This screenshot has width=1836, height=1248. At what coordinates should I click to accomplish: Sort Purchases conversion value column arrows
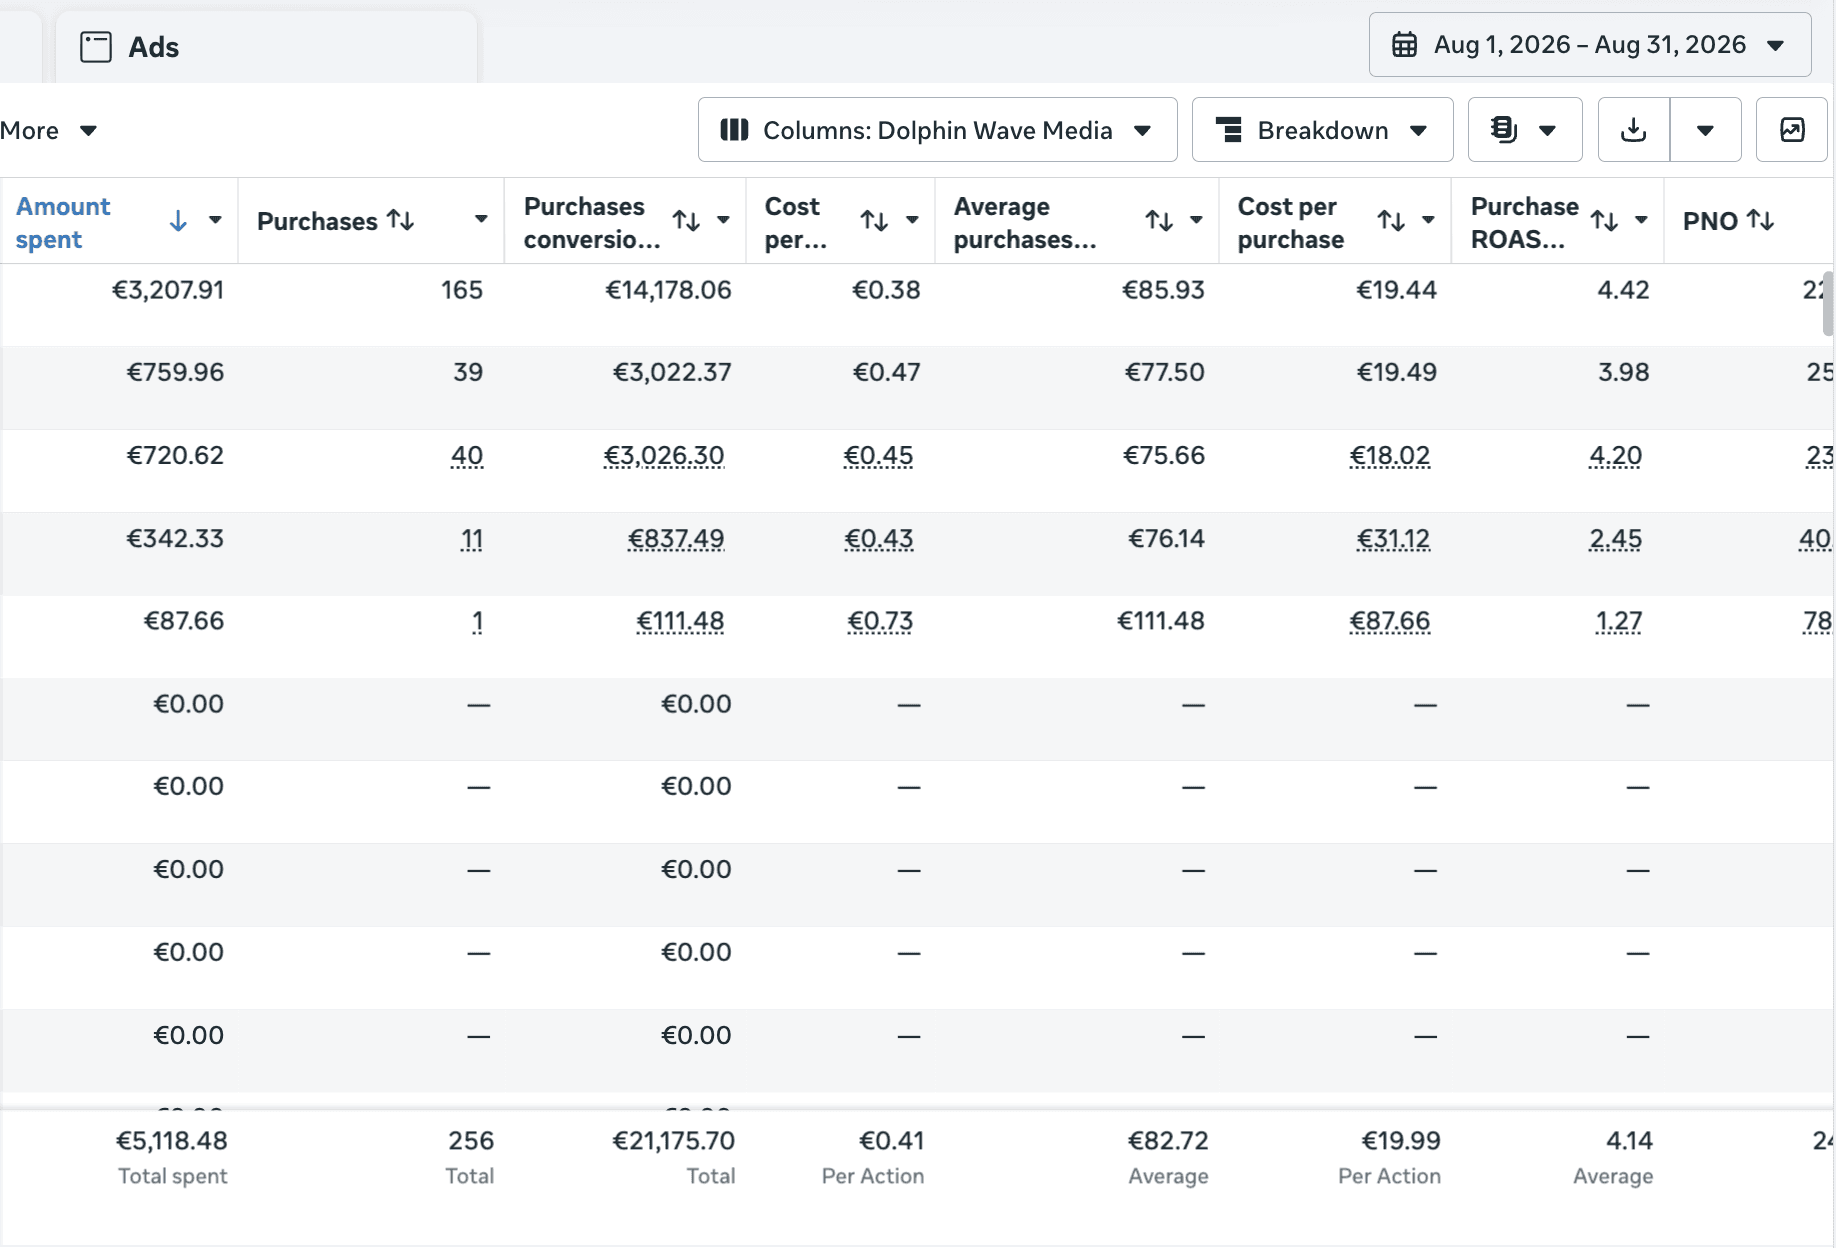pyautogui.click(x=686, y=220)
